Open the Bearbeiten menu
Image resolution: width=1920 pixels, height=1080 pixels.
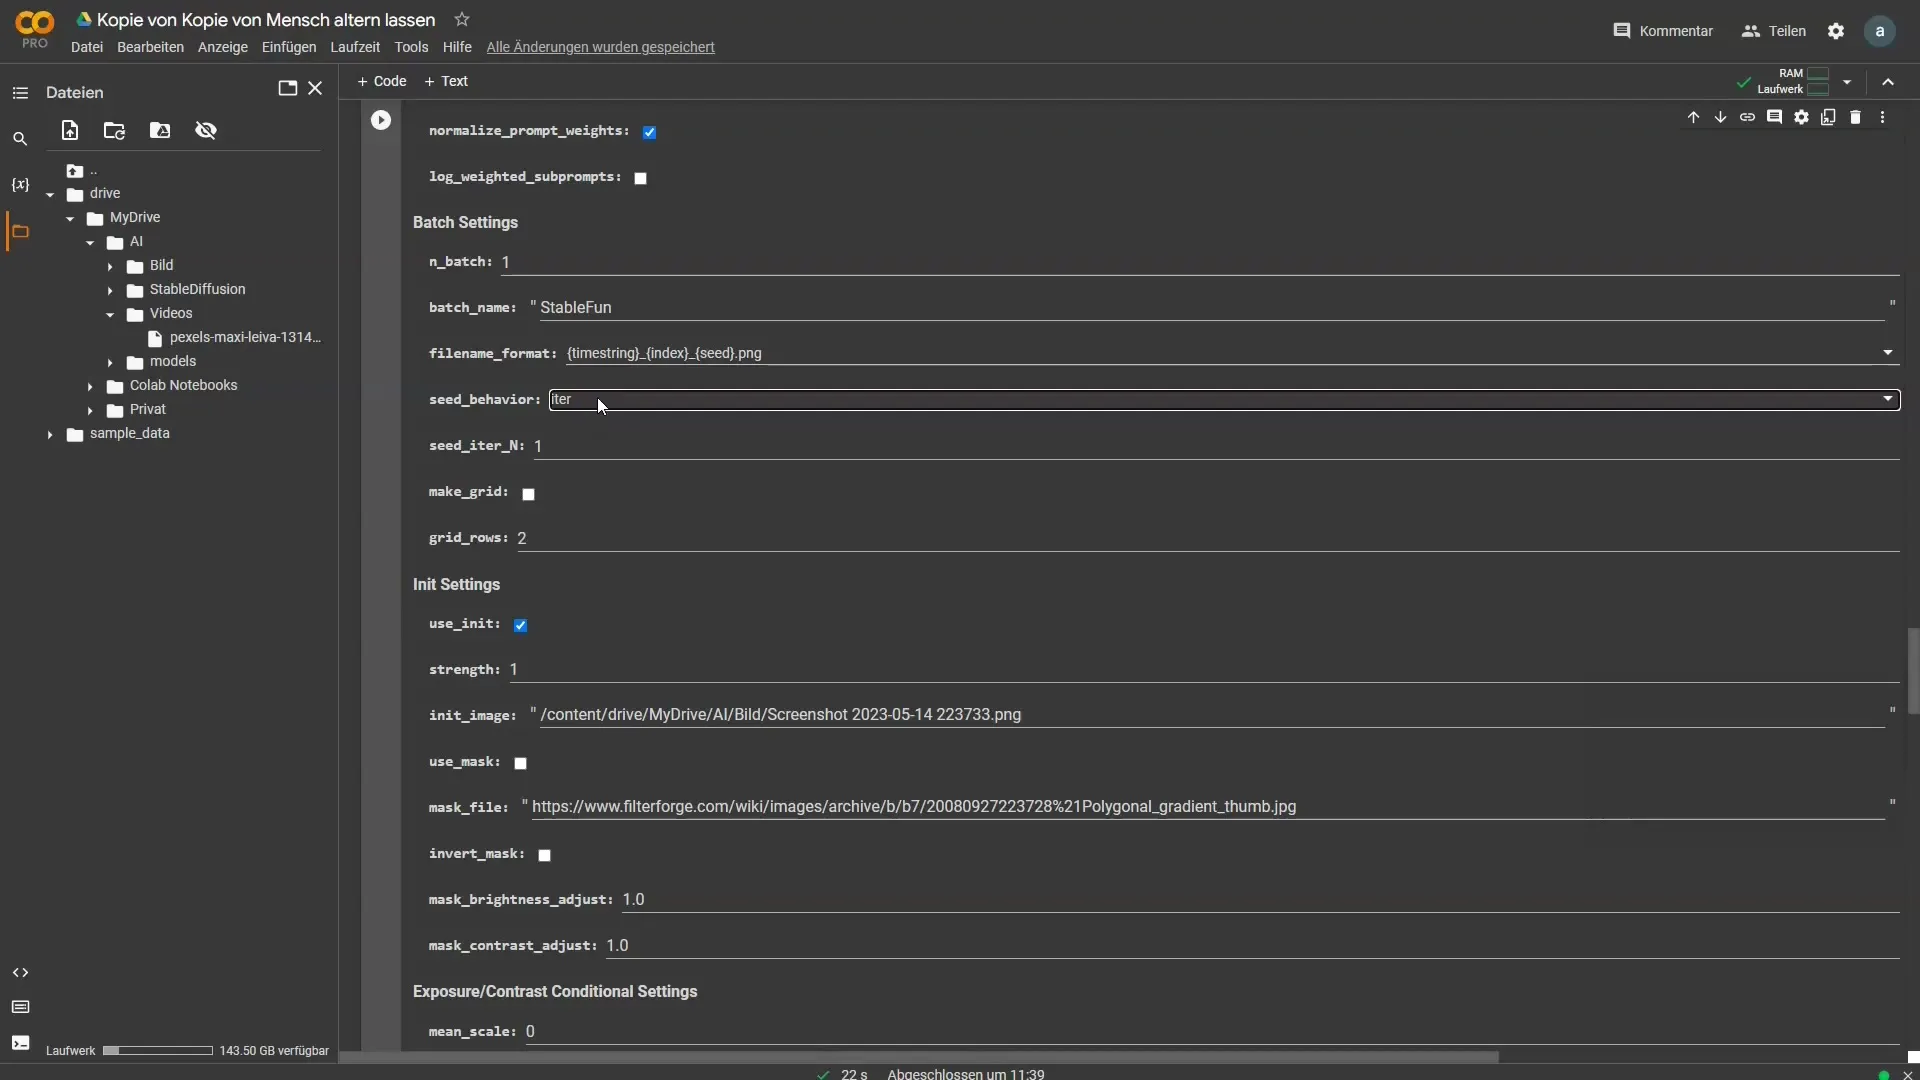pyautogui.click(x=150, y=47)
